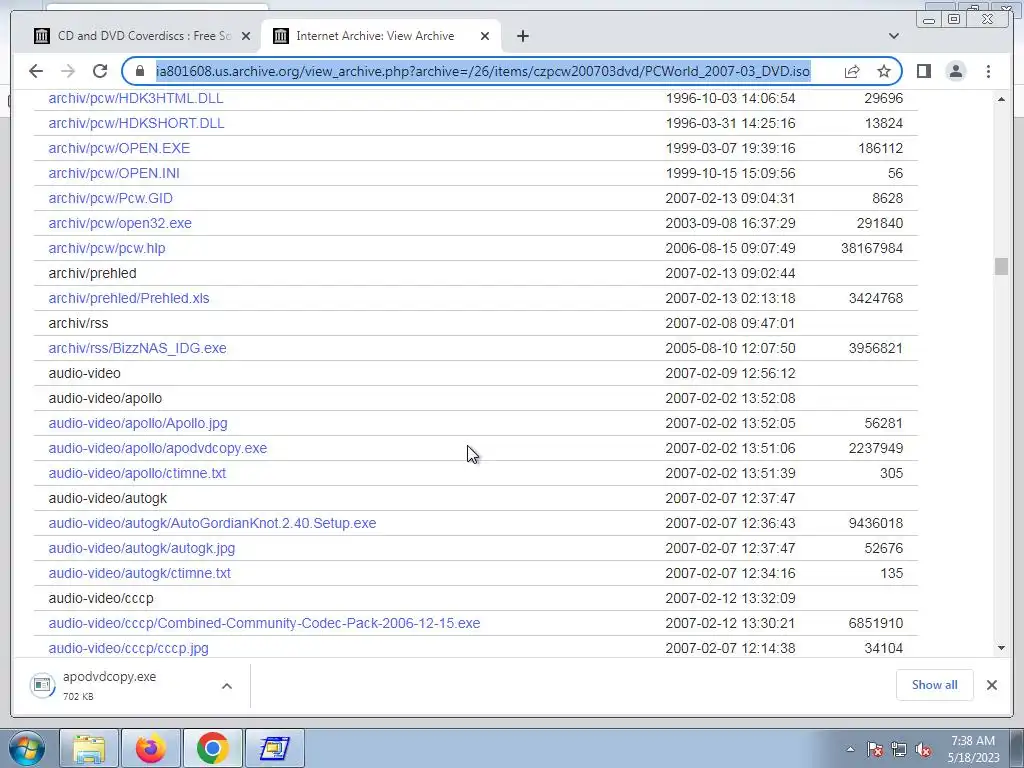Image resolution: width=1024 pixels, height=768 pixels.
Task: Bookmark this page with the star
Action: [884, 71]
